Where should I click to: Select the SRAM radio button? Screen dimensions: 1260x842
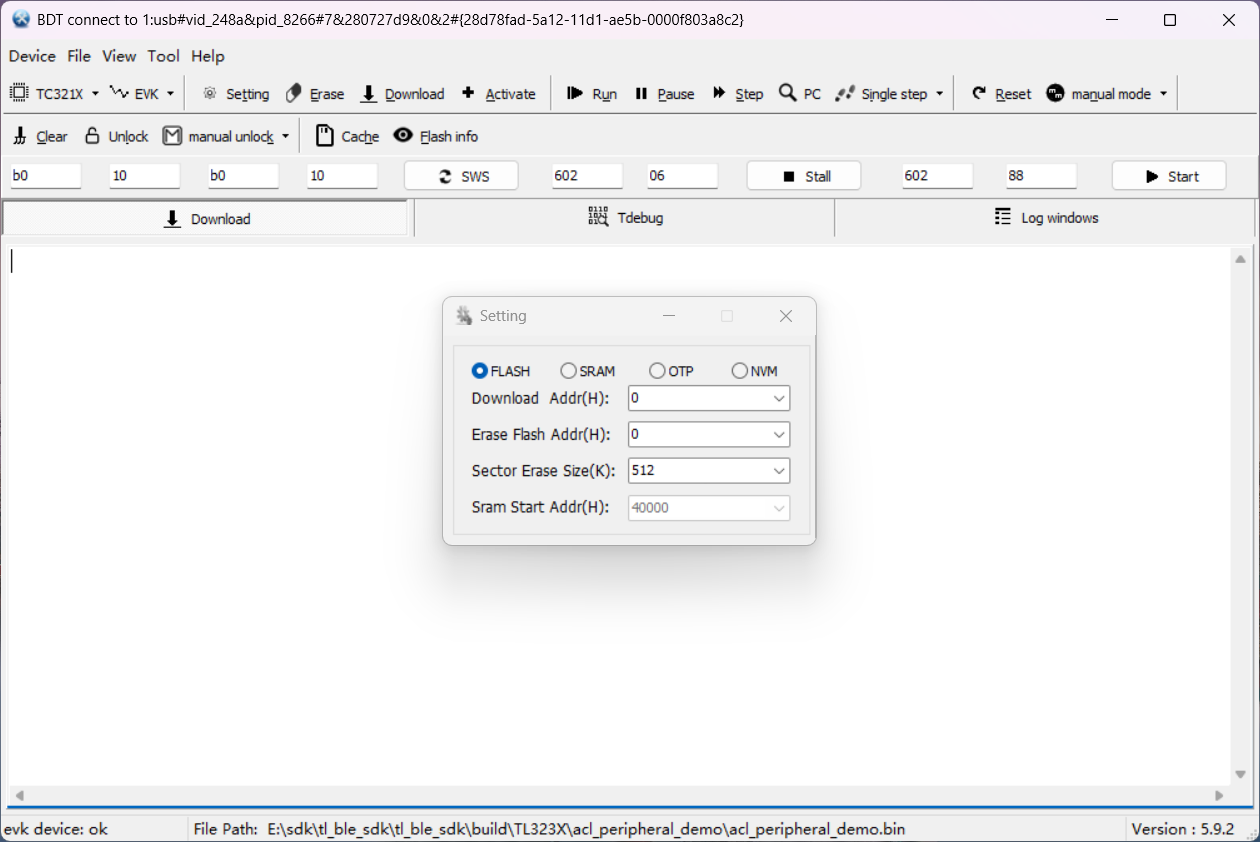click(569, 371)
